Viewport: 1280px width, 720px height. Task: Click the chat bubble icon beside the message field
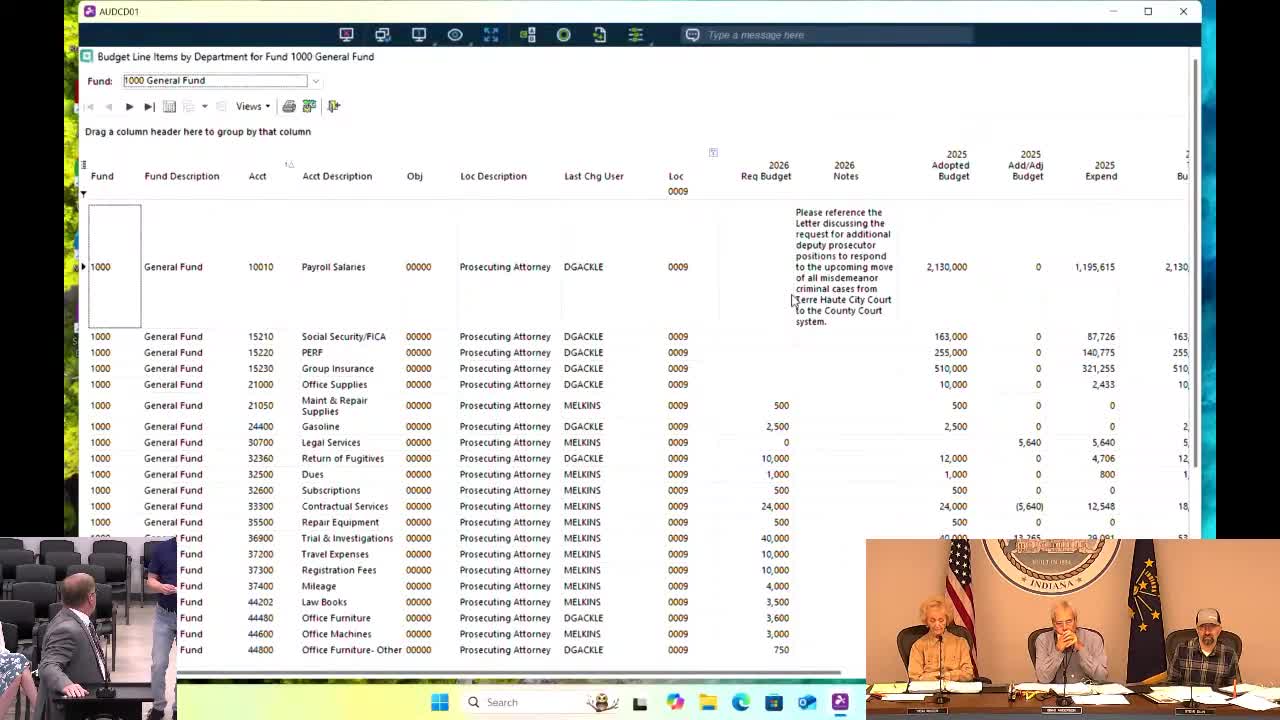tap(692, 35)
